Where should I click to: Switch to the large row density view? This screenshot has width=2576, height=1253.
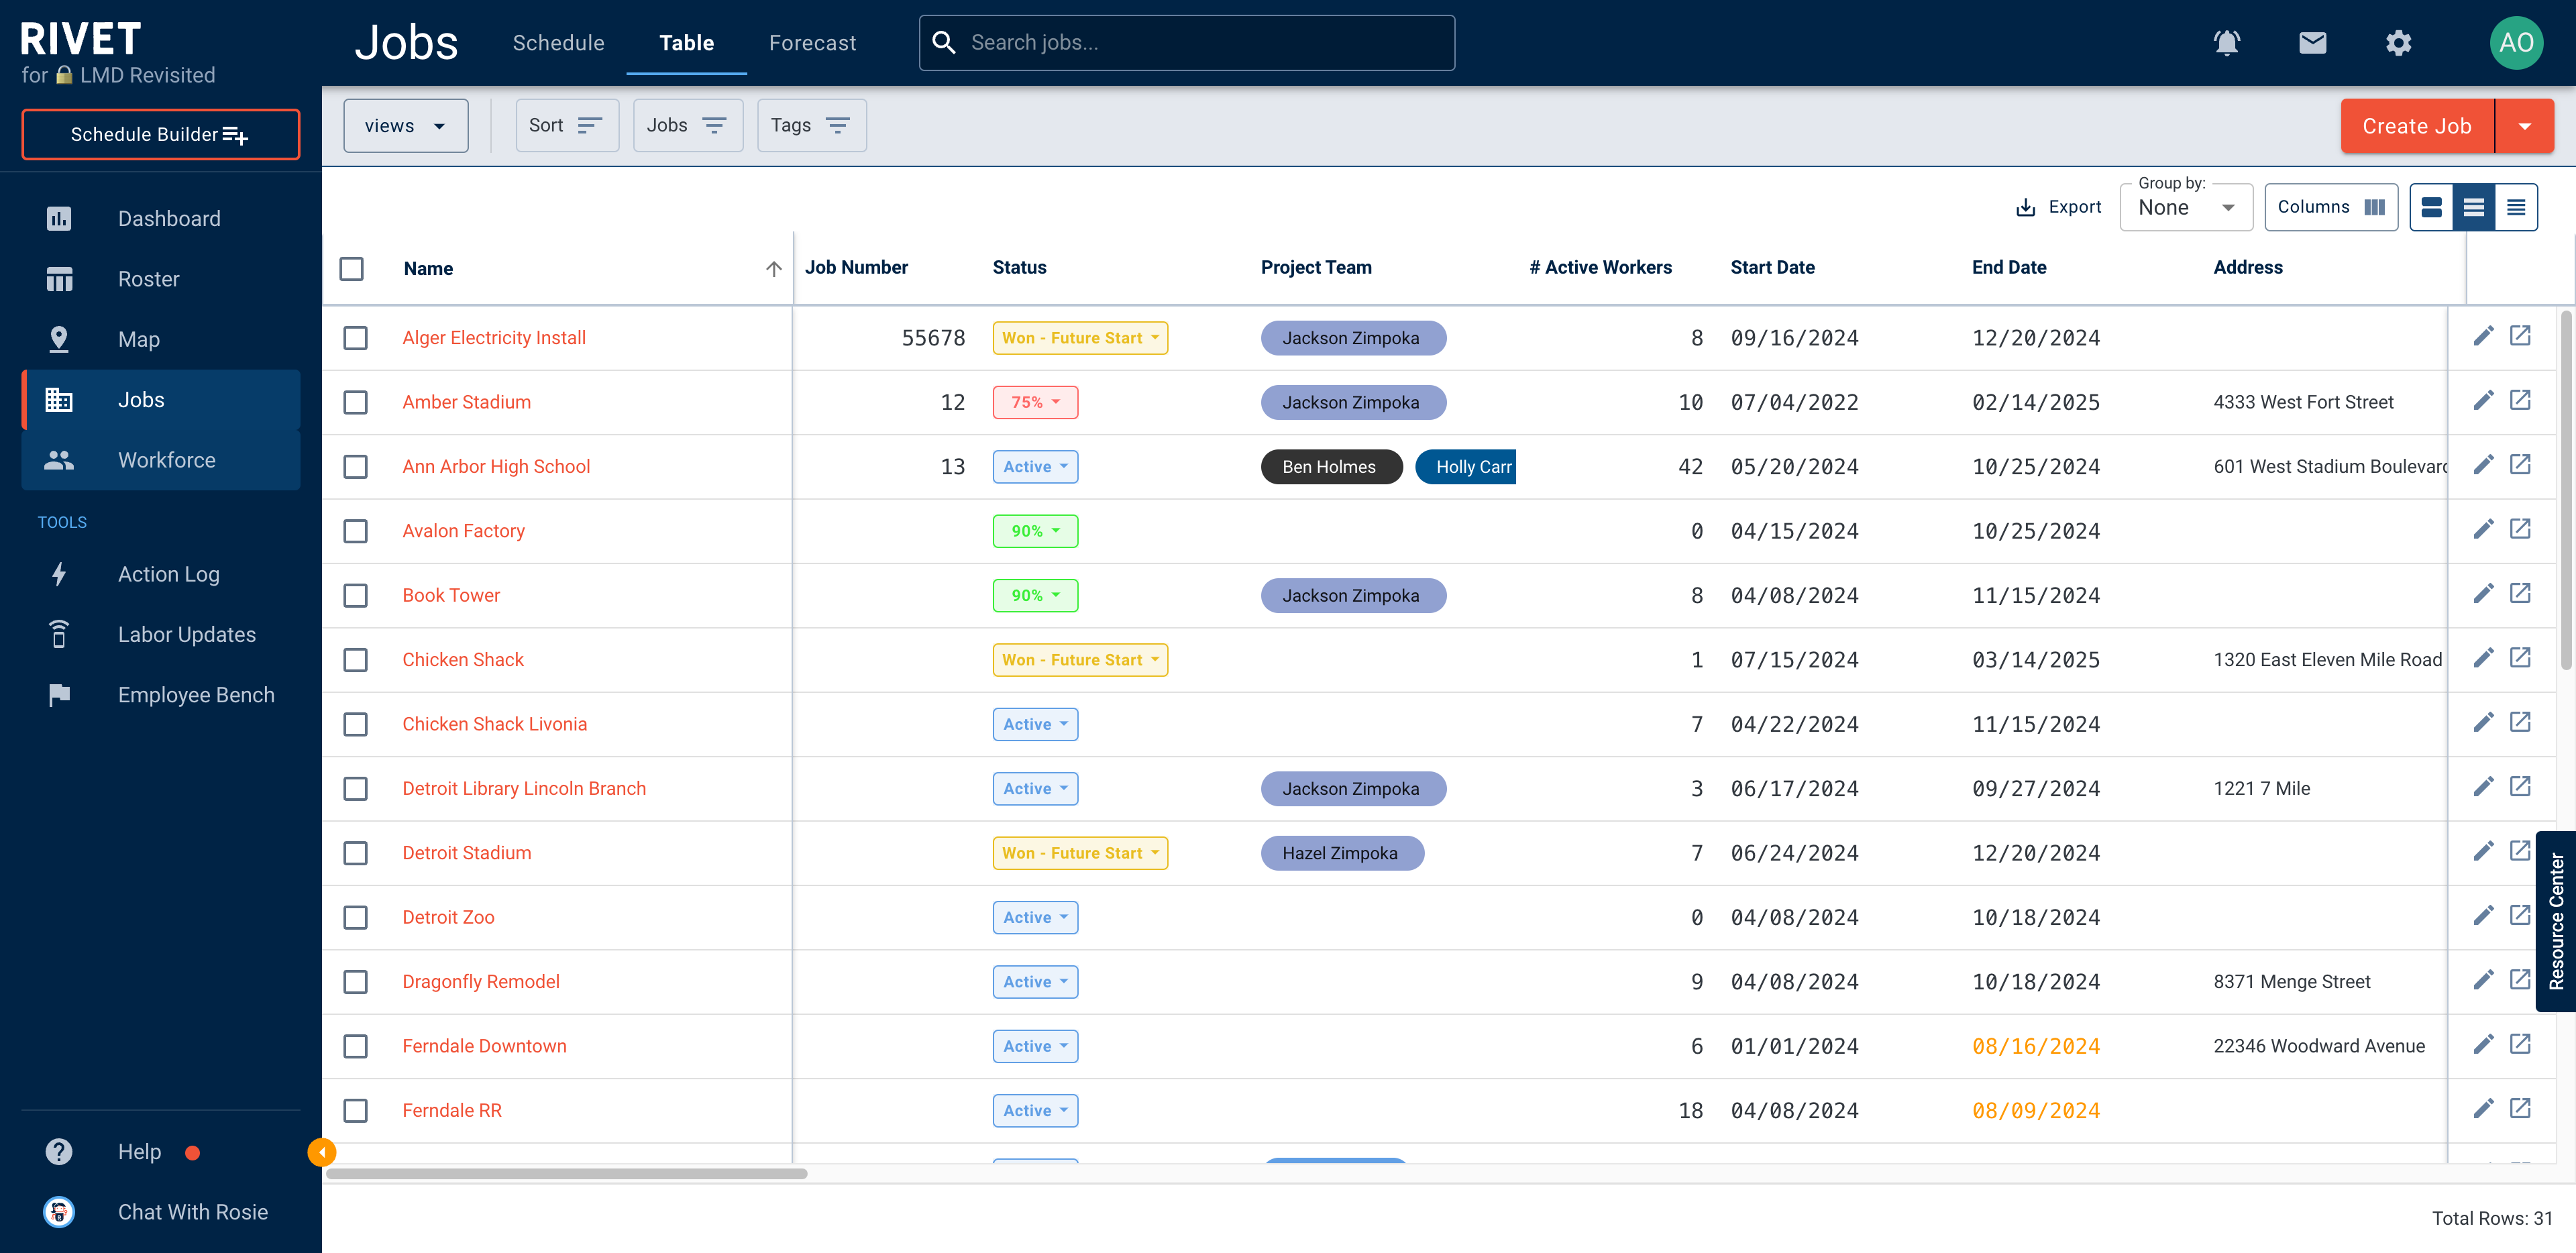point(2431,207)
